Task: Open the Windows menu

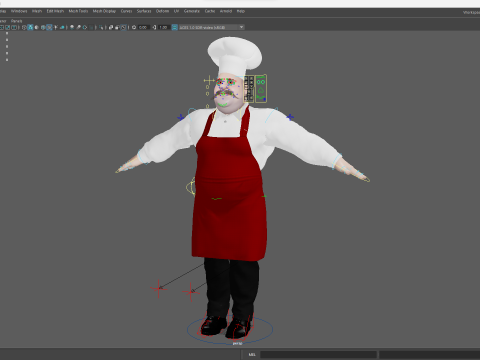Action: [19, 11]
